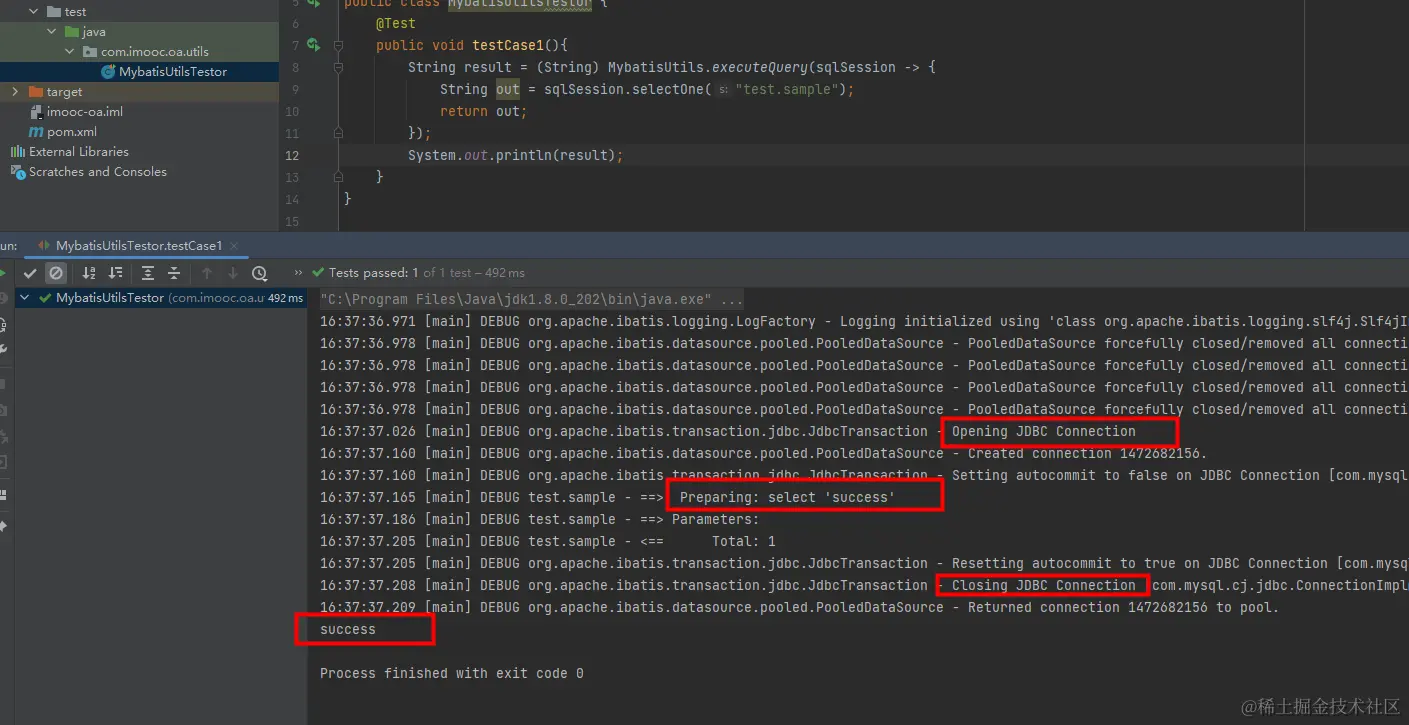Fold lambda block at line 8

point(338,68)
